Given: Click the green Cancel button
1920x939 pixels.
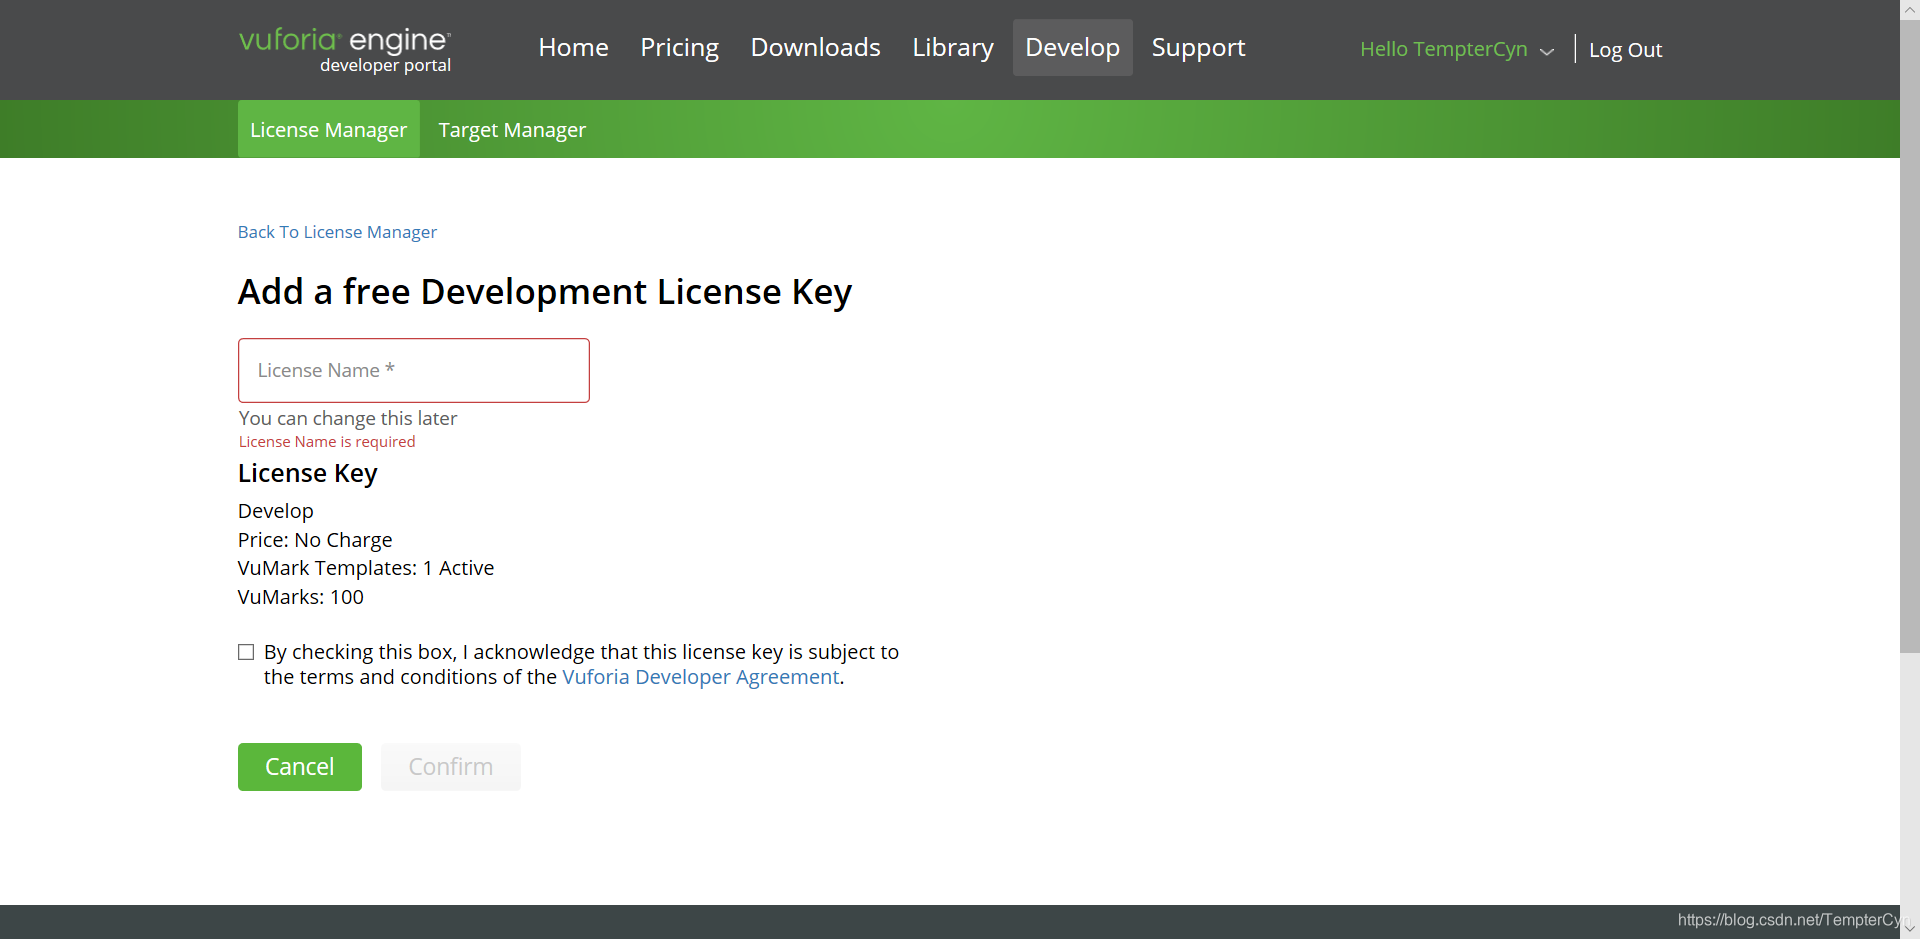Looking at the screenshot, I should point(300,767).
